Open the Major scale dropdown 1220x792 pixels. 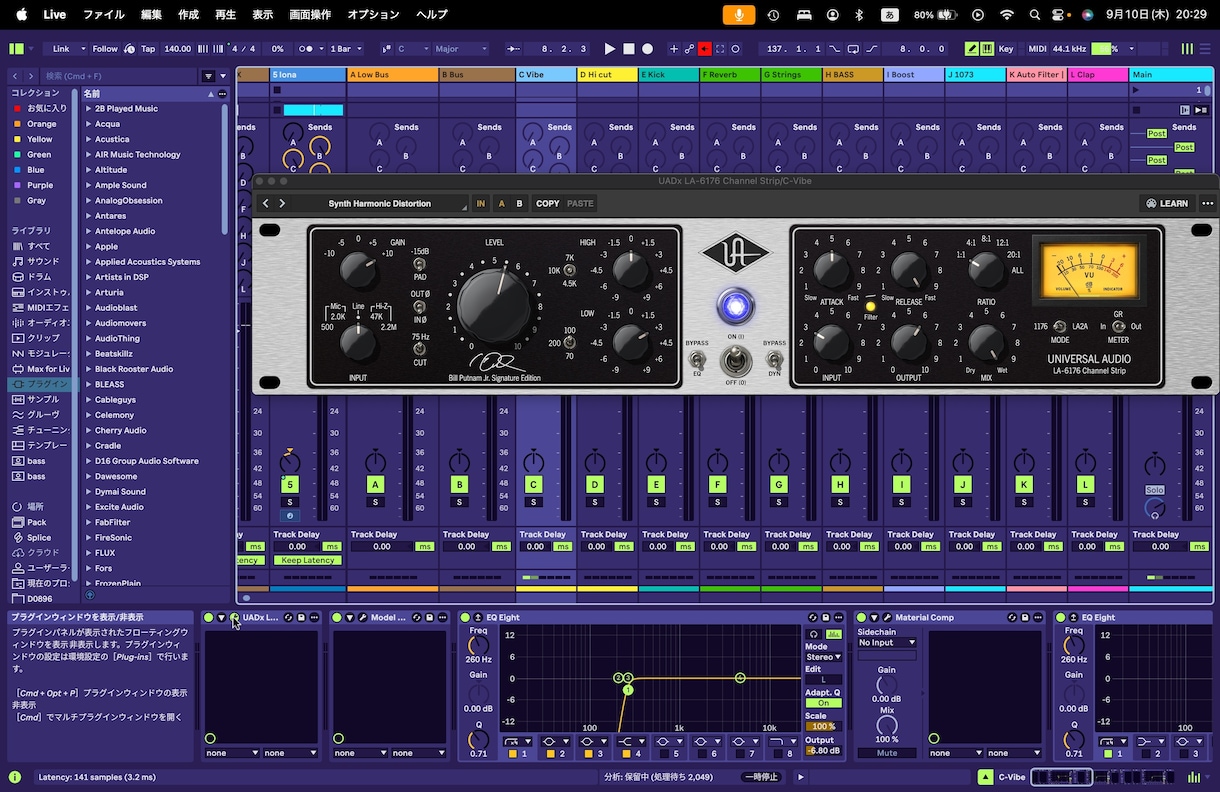(x=460, y=48)
